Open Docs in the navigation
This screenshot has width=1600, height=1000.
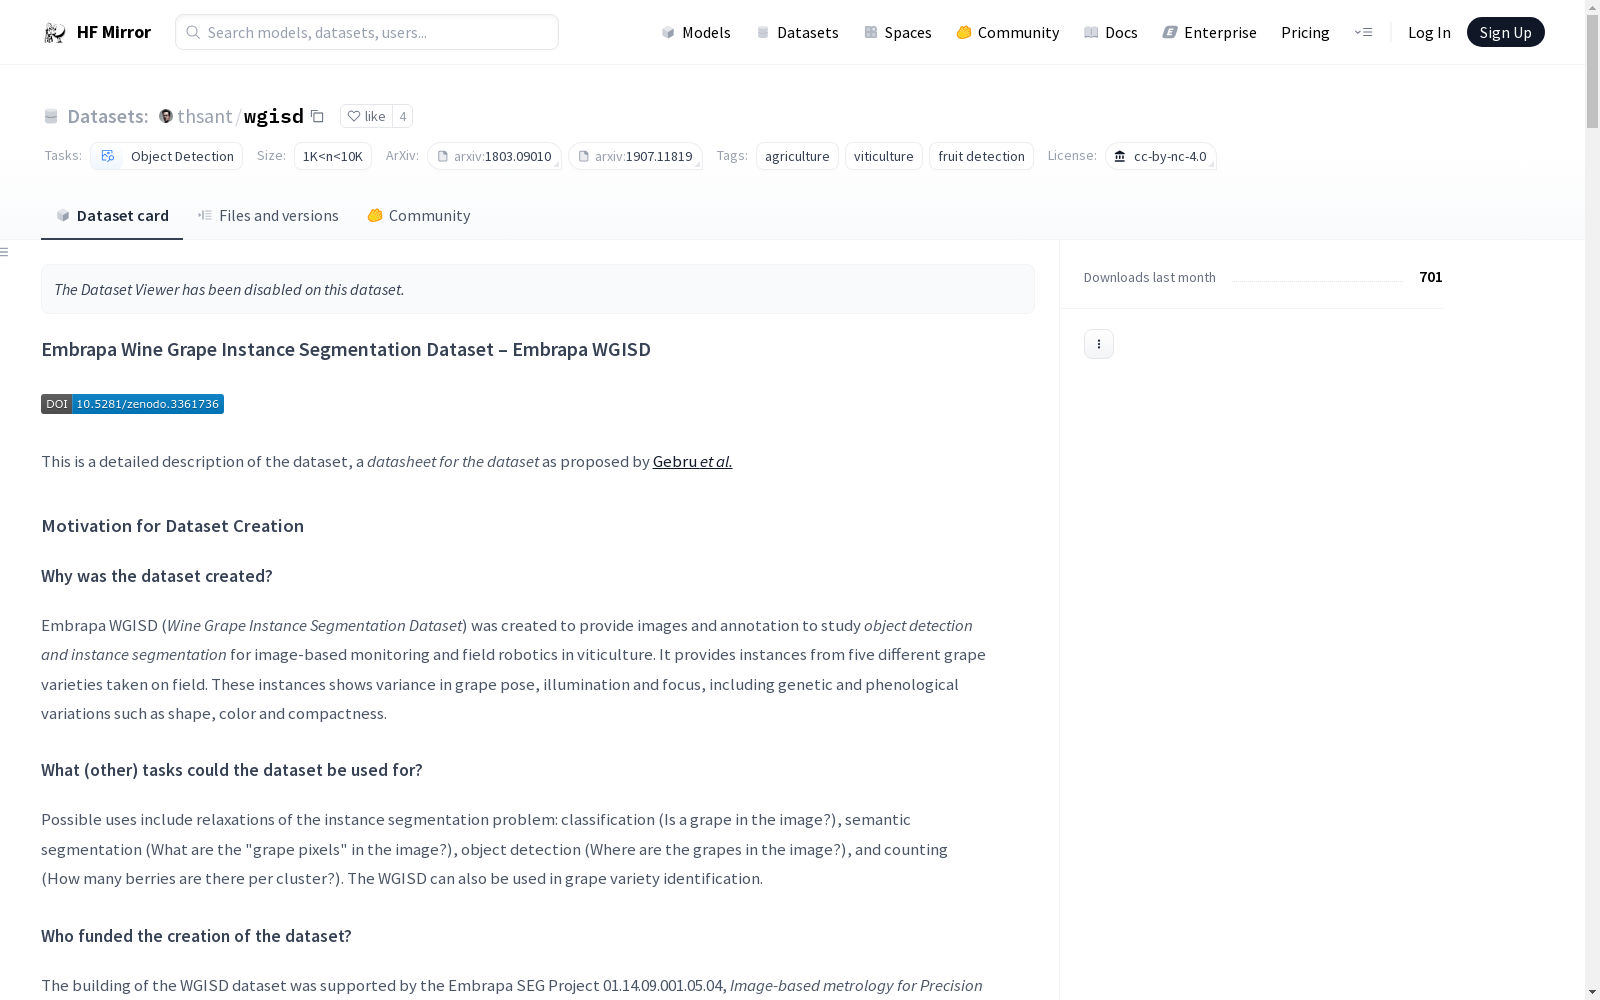point(1111,32)
